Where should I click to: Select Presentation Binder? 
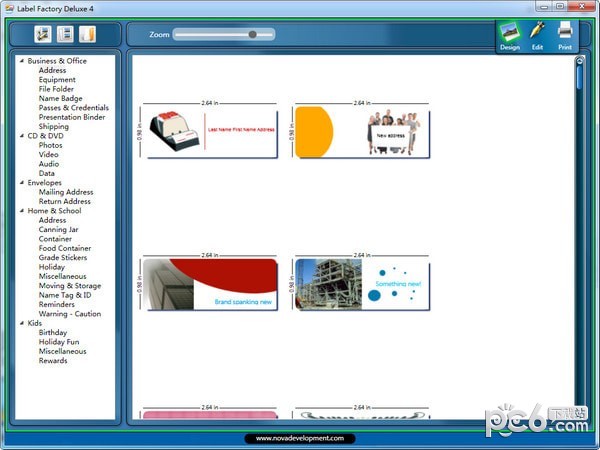[x=72, y=117]
